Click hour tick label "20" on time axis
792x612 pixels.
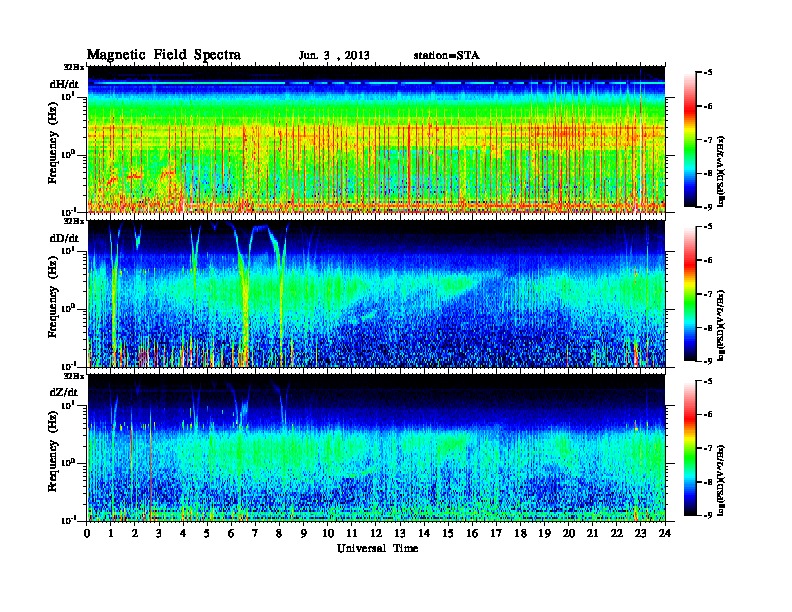[569, 533]
